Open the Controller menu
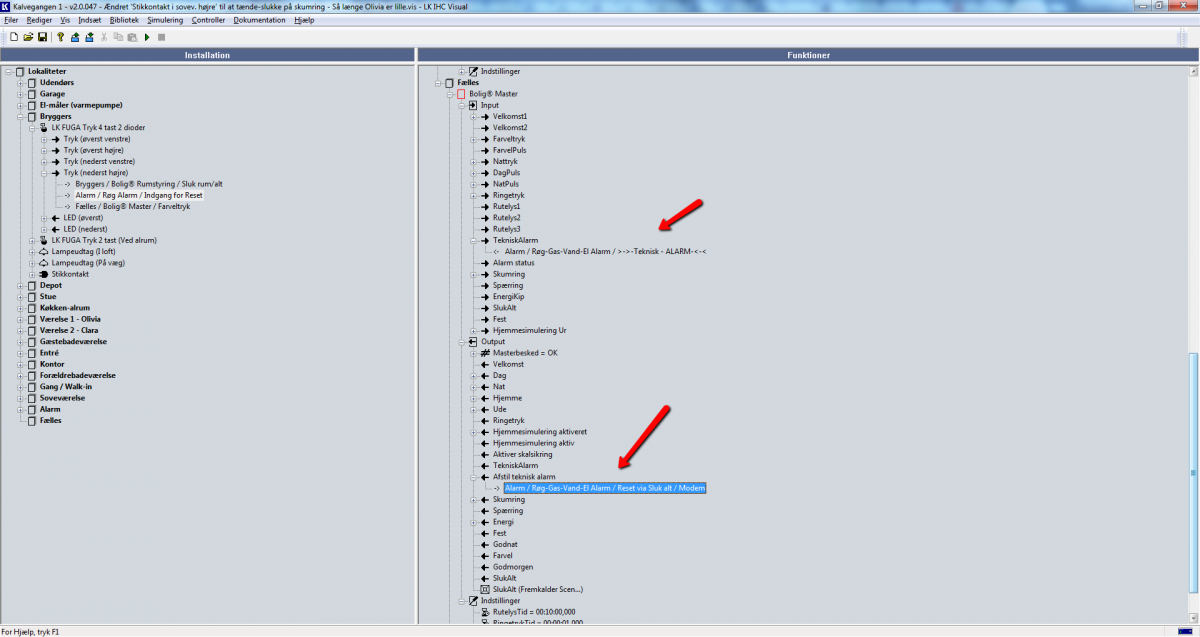 point(208,20)
